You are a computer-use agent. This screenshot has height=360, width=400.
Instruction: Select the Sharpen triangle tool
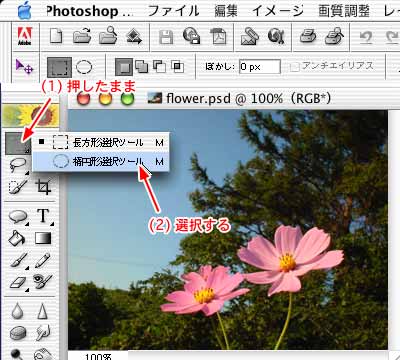tap(42, 311)
